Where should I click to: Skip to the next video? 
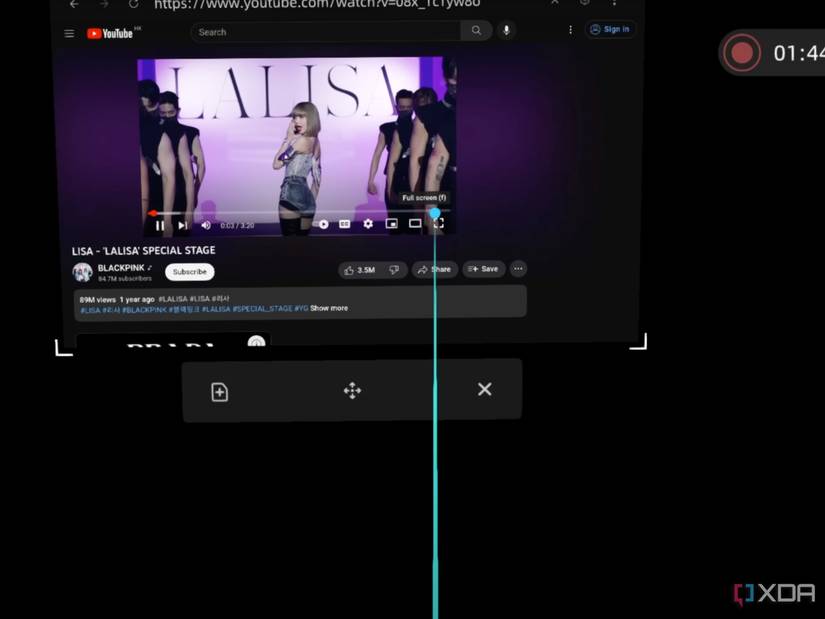pyautogui.click(x=183, y=226)
